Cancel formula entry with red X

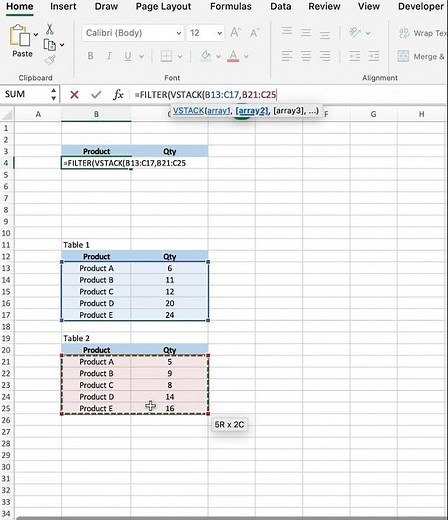[x=74, y=95]
